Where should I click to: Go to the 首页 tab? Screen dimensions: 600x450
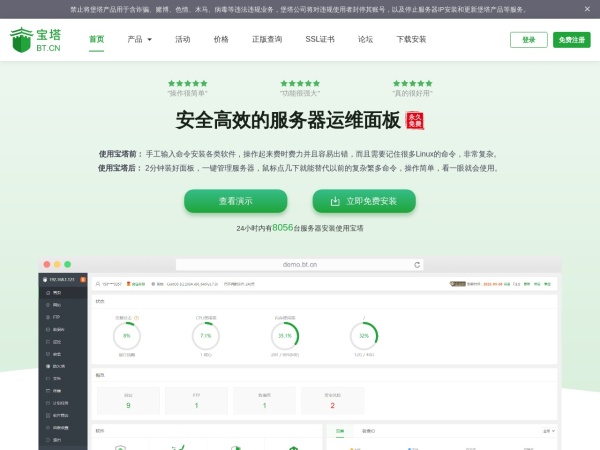pyautogui.click(x=96, y=40)
